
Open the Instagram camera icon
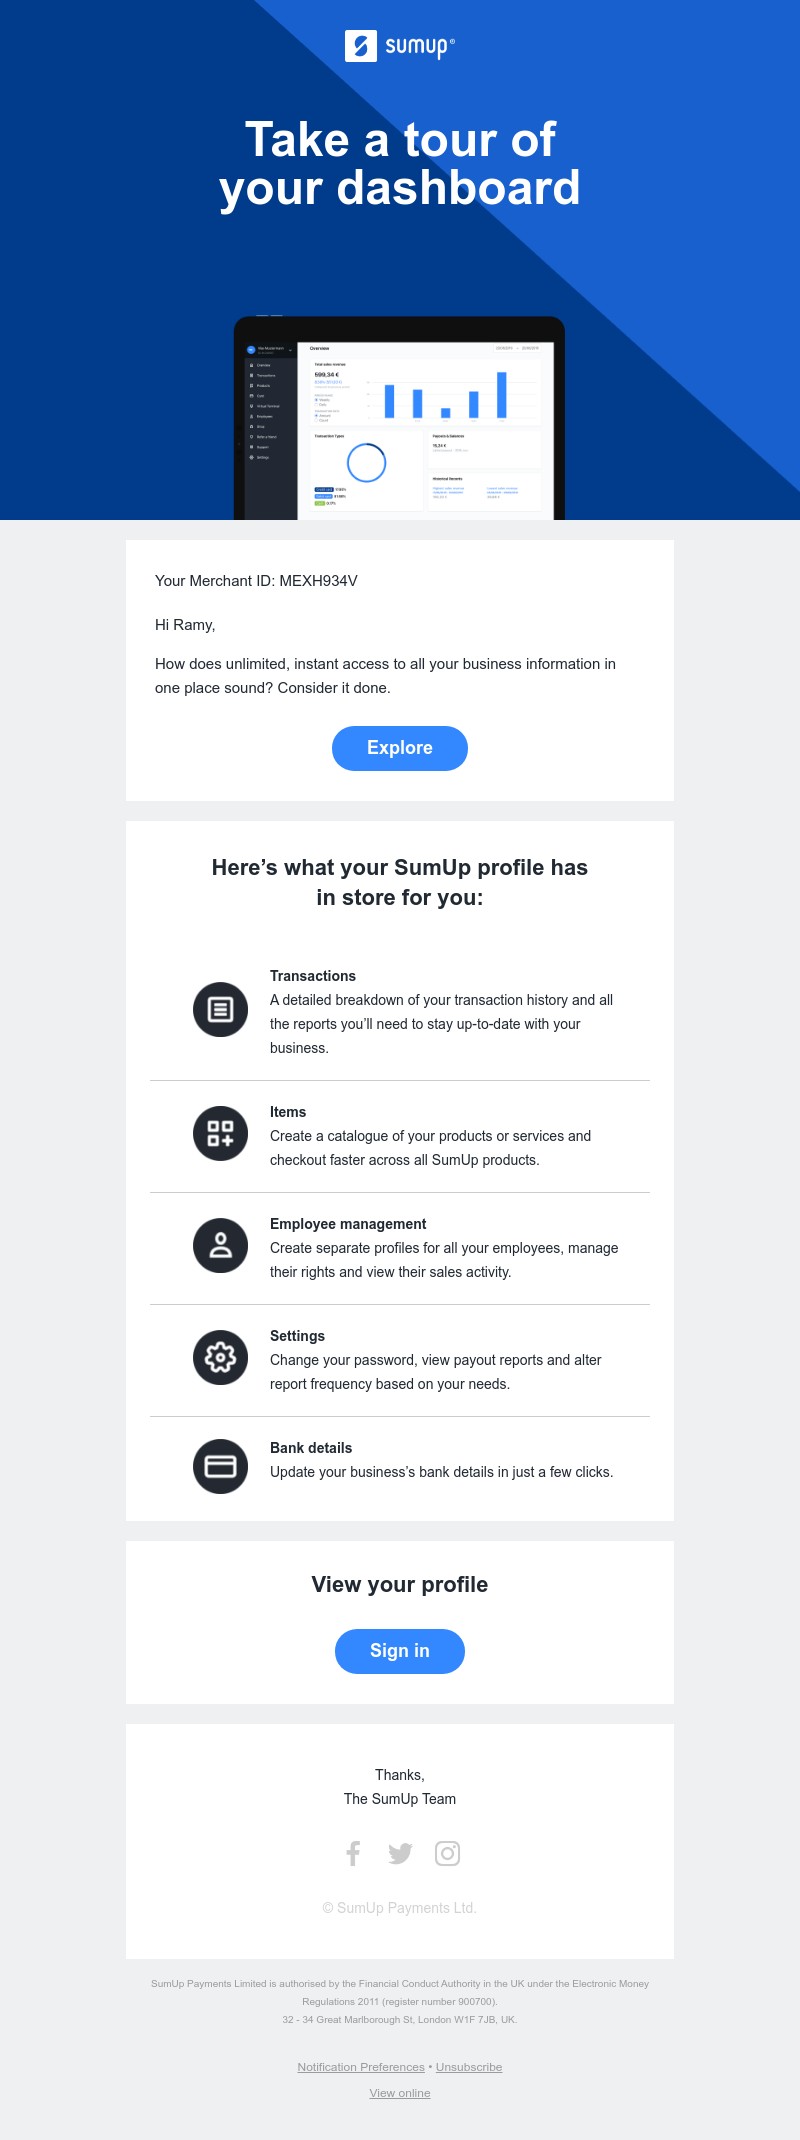[447, 1853]
